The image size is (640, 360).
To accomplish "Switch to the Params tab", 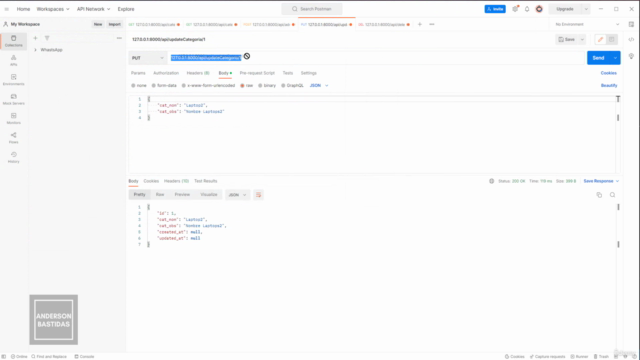I will coord(138,73).
